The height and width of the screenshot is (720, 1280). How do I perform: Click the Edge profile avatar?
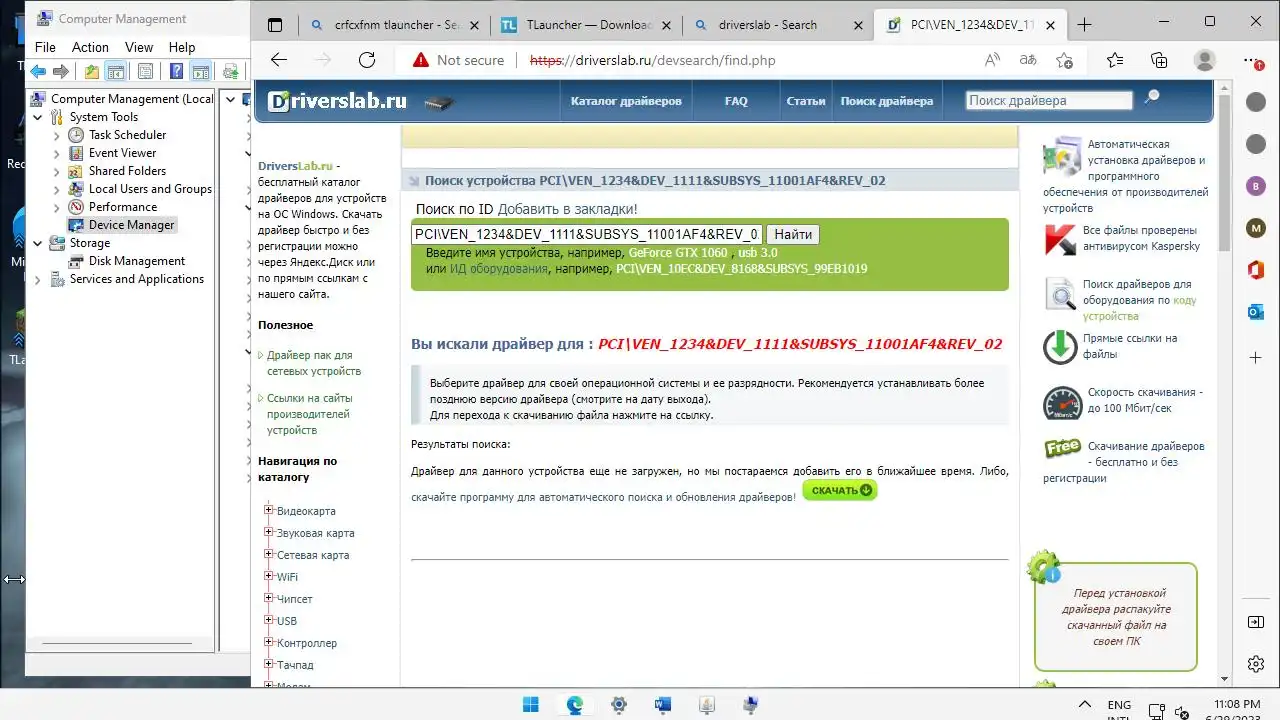1205,60
